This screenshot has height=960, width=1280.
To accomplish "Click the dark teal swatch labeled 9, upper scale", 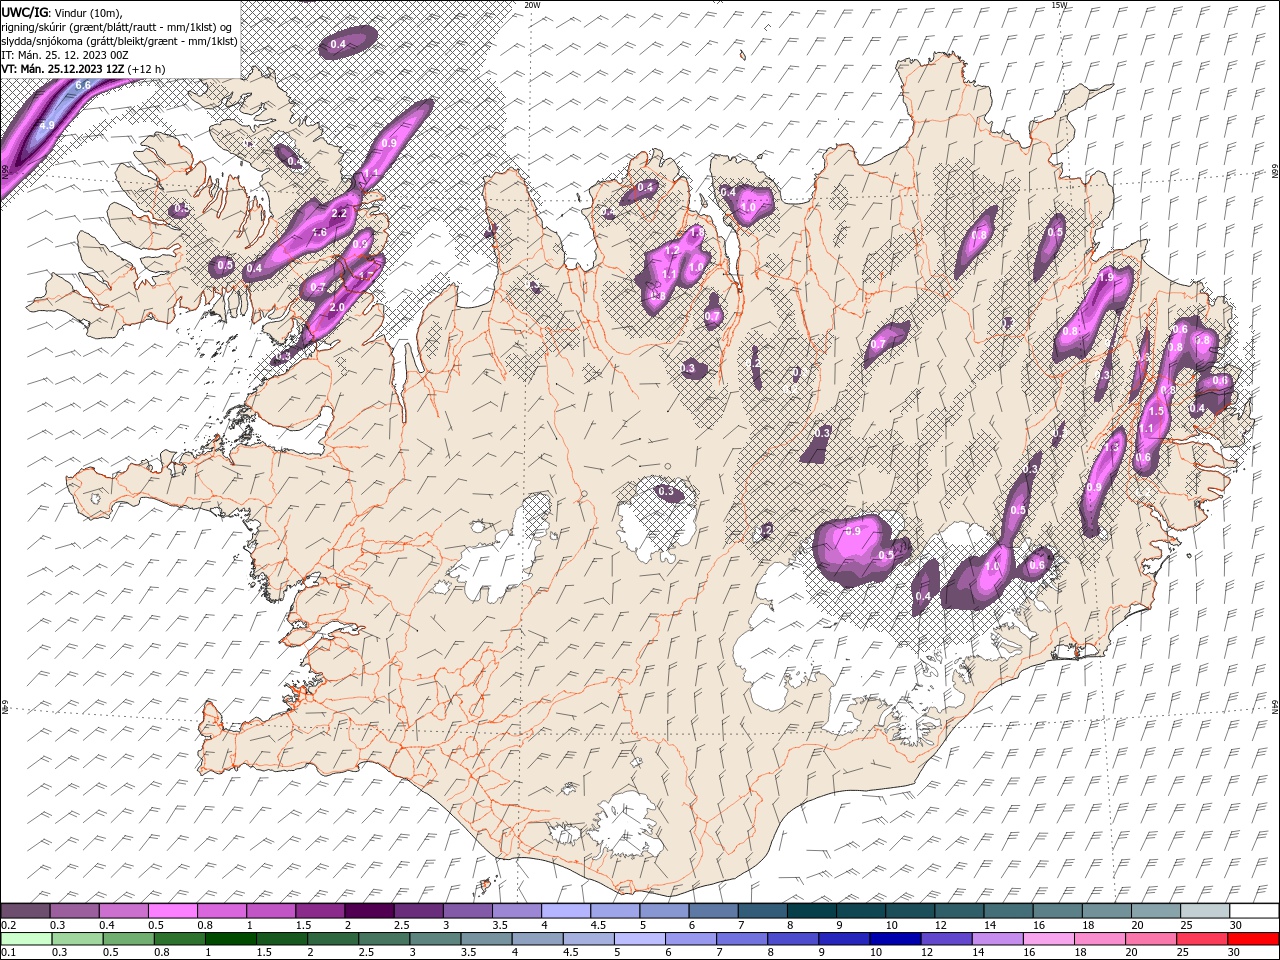I will coord(861,911).
